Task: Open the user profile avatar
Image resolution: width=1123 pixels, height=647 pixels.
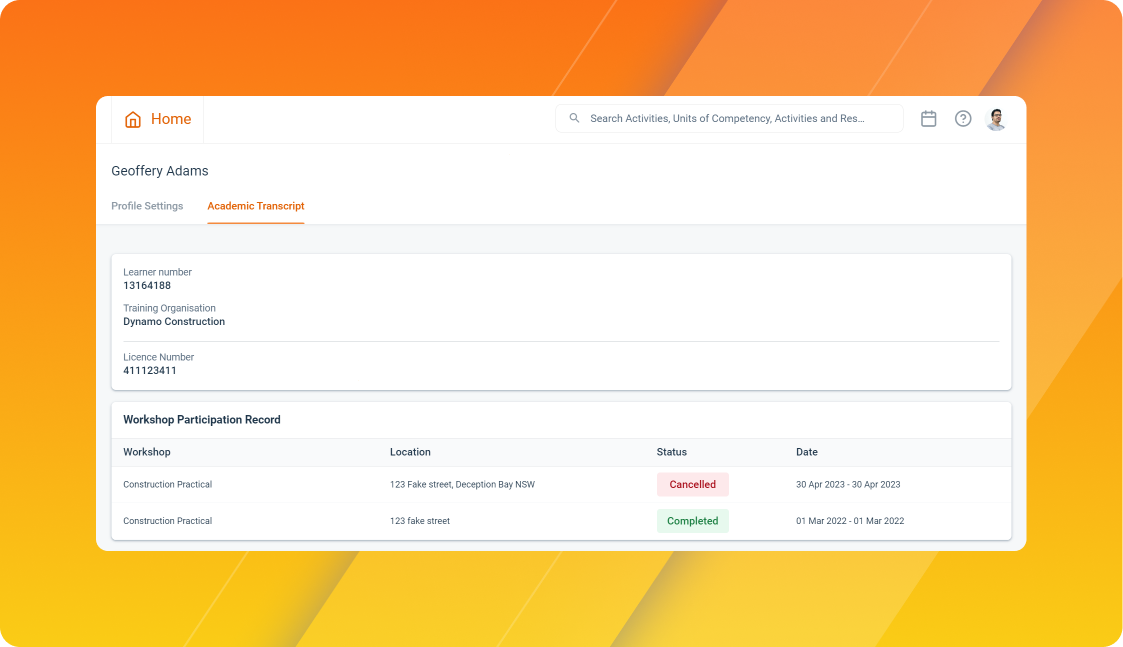Action: click(x=996, y=119)
